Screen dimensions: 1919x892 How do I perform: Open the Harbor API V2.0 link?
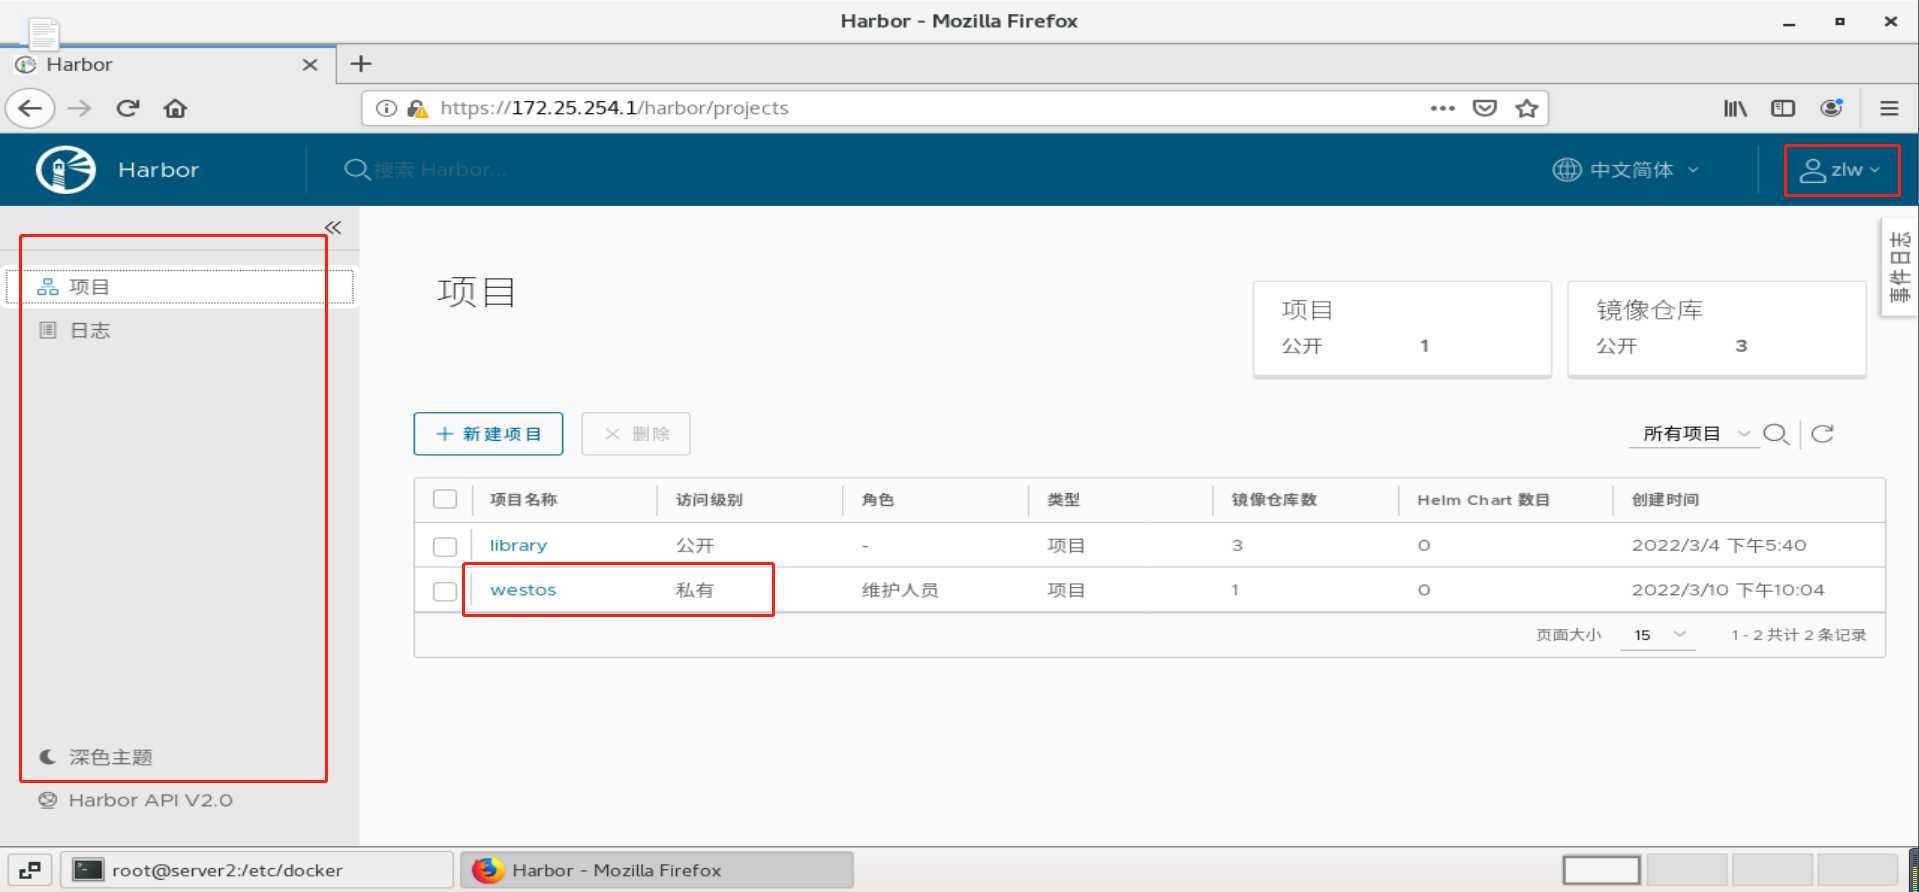pos(136,800)
